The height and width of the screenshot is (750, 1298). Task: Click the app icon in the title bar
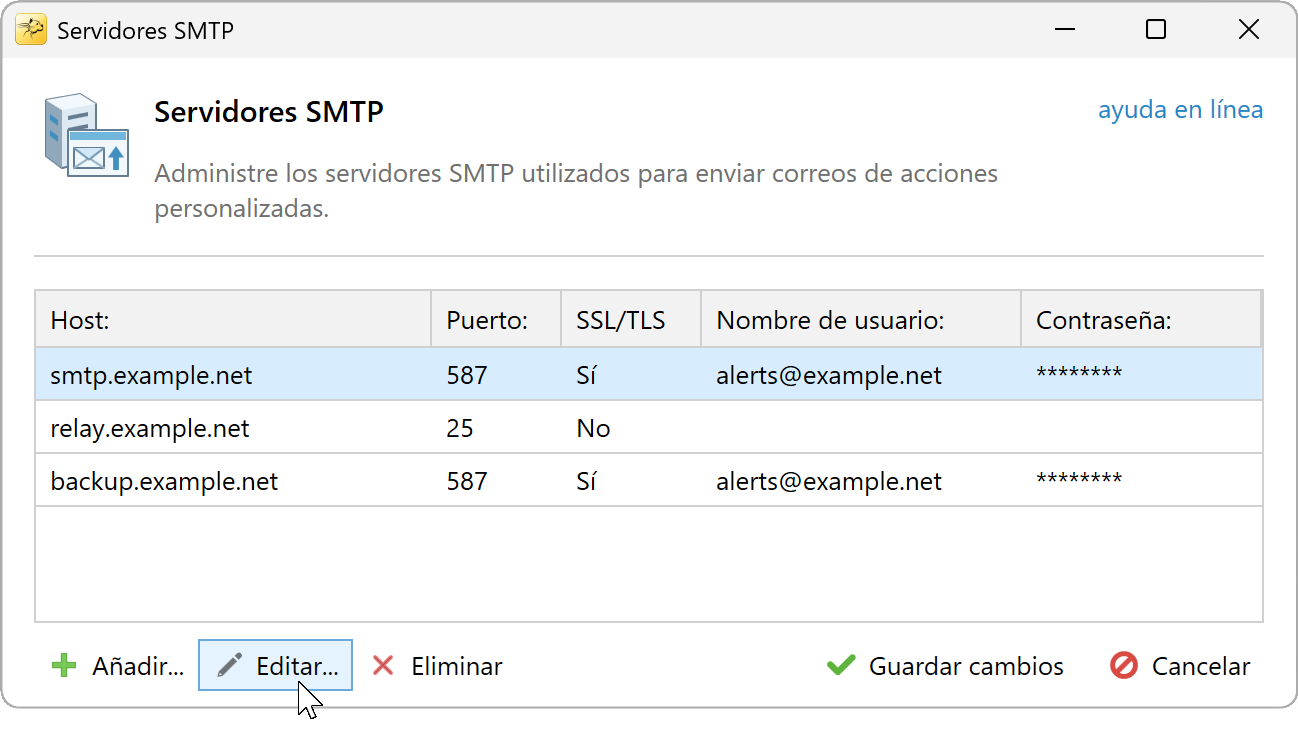[x=31, y=30]
